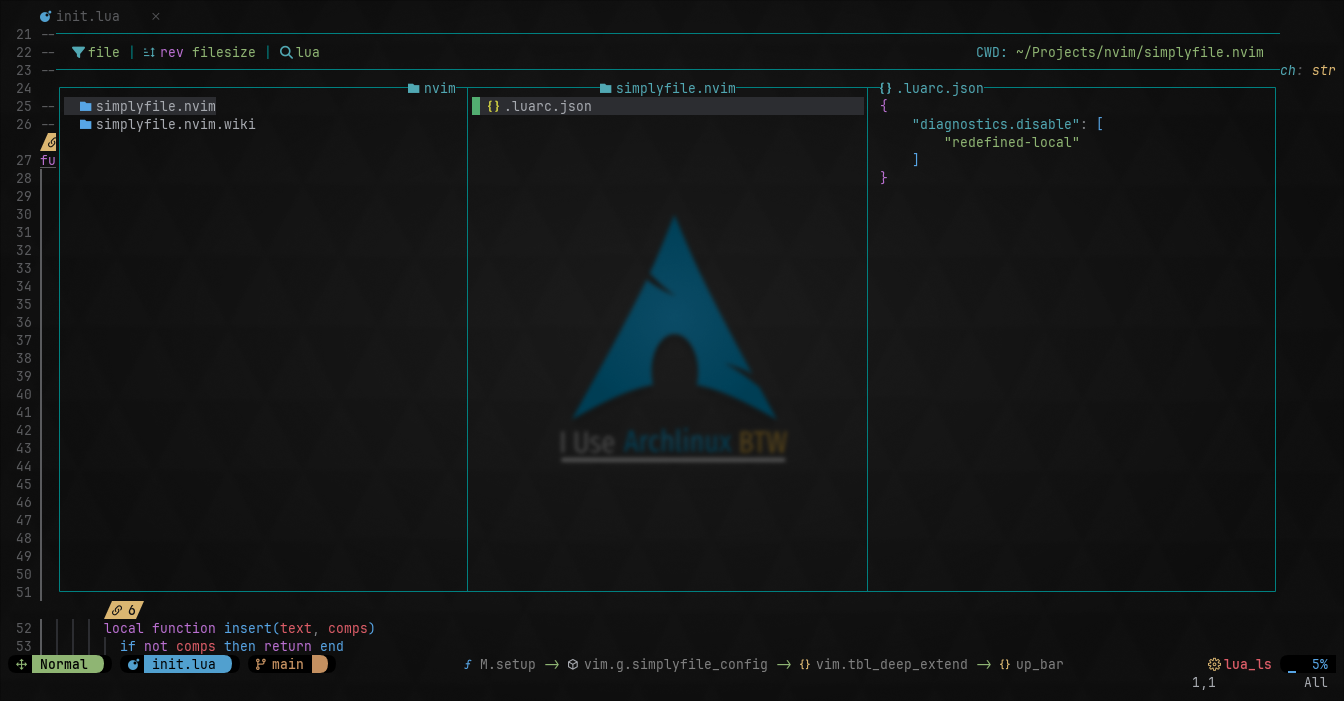Click the braces icon before vim.tbl_deep_extend
1344x701 pixels.
pos(805,664)
